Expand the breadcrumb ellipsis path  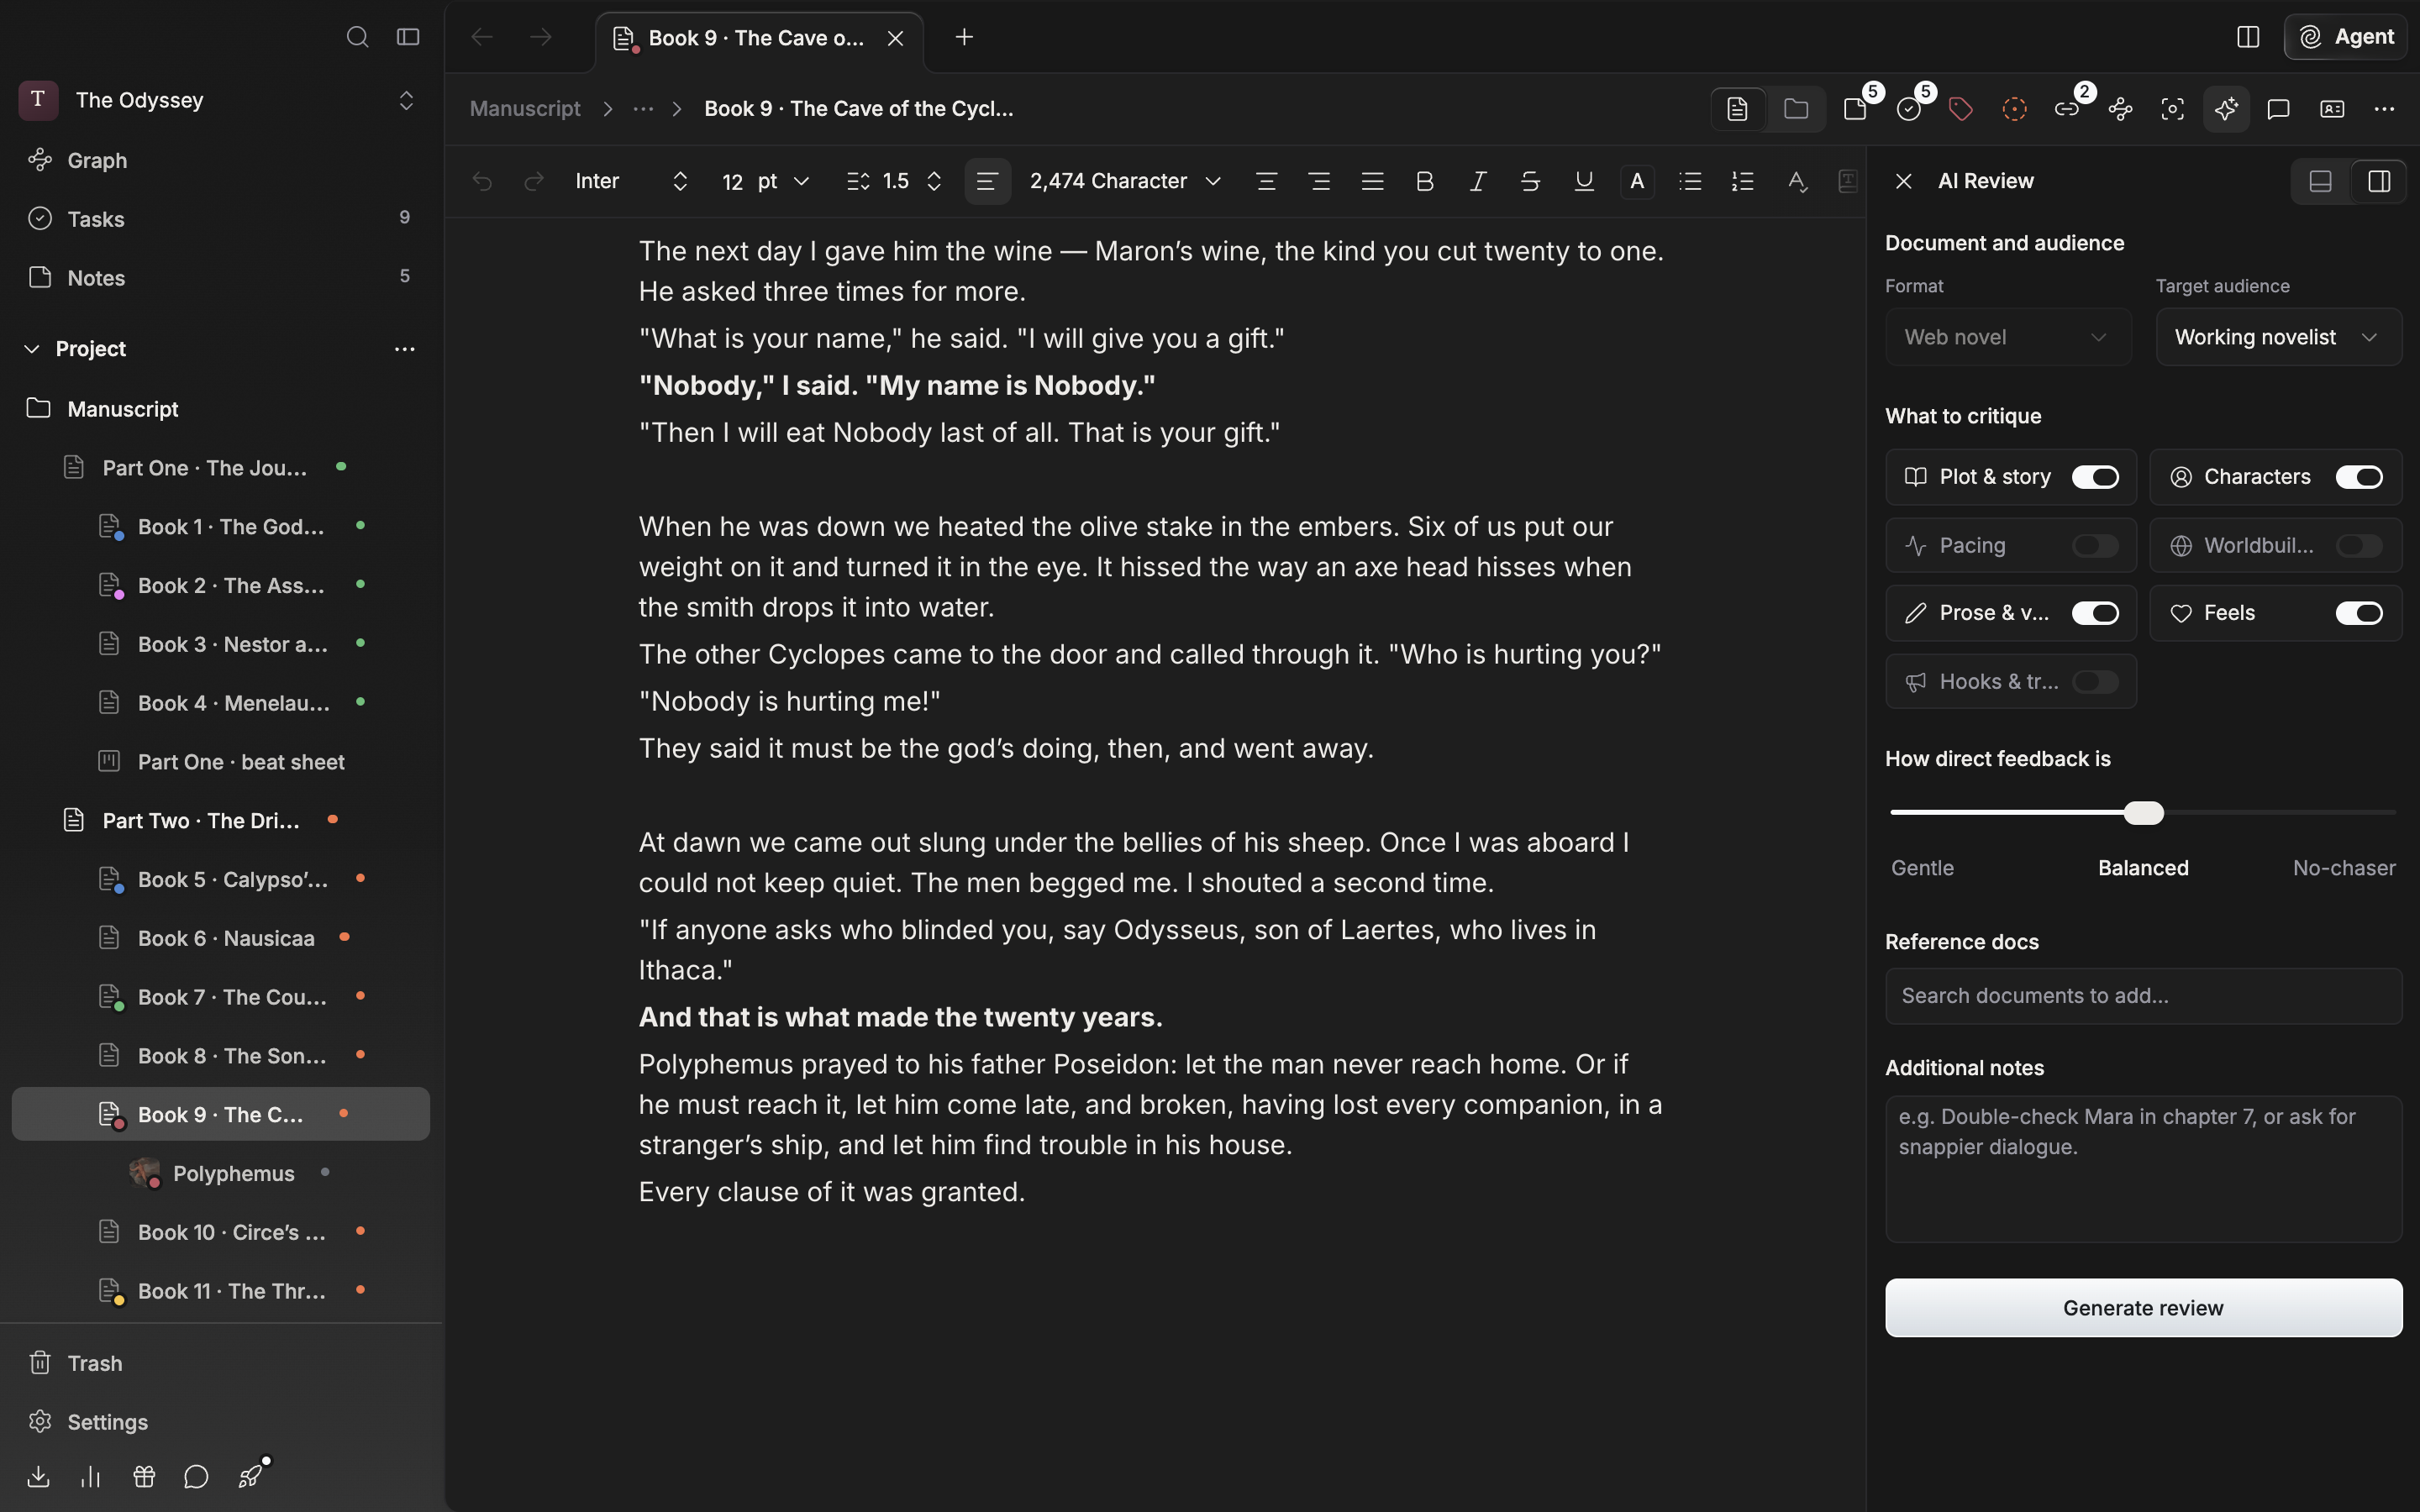643,109
